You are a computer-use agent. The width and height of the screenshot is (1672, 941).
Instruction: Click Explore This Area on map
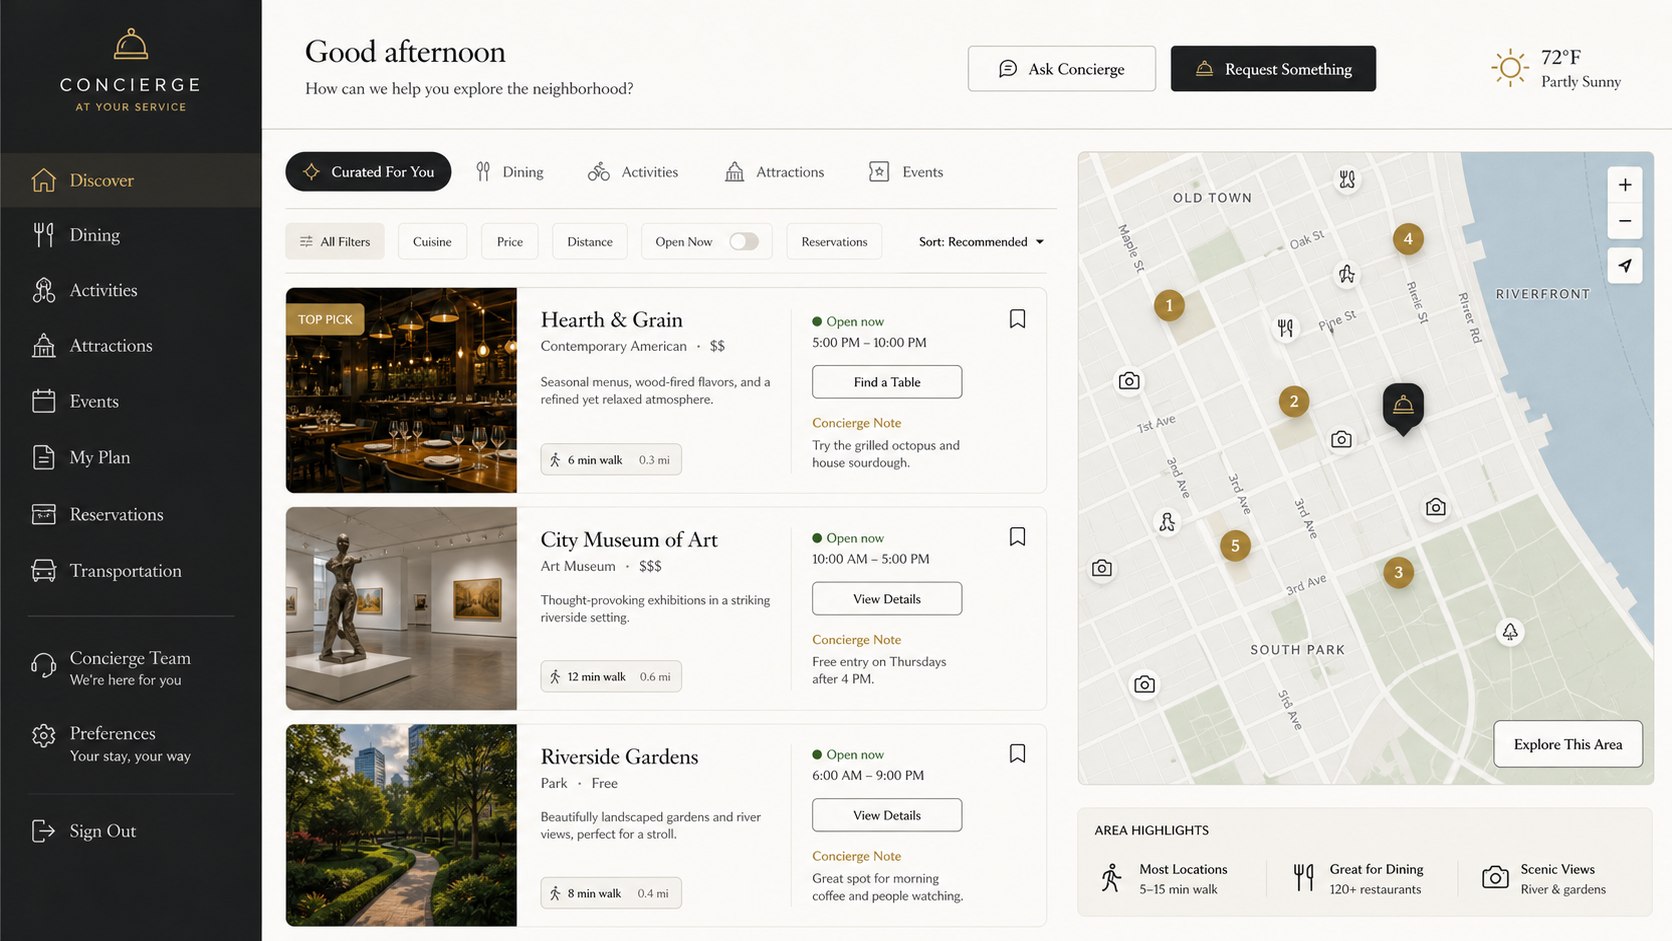(x=1568, y=744)
